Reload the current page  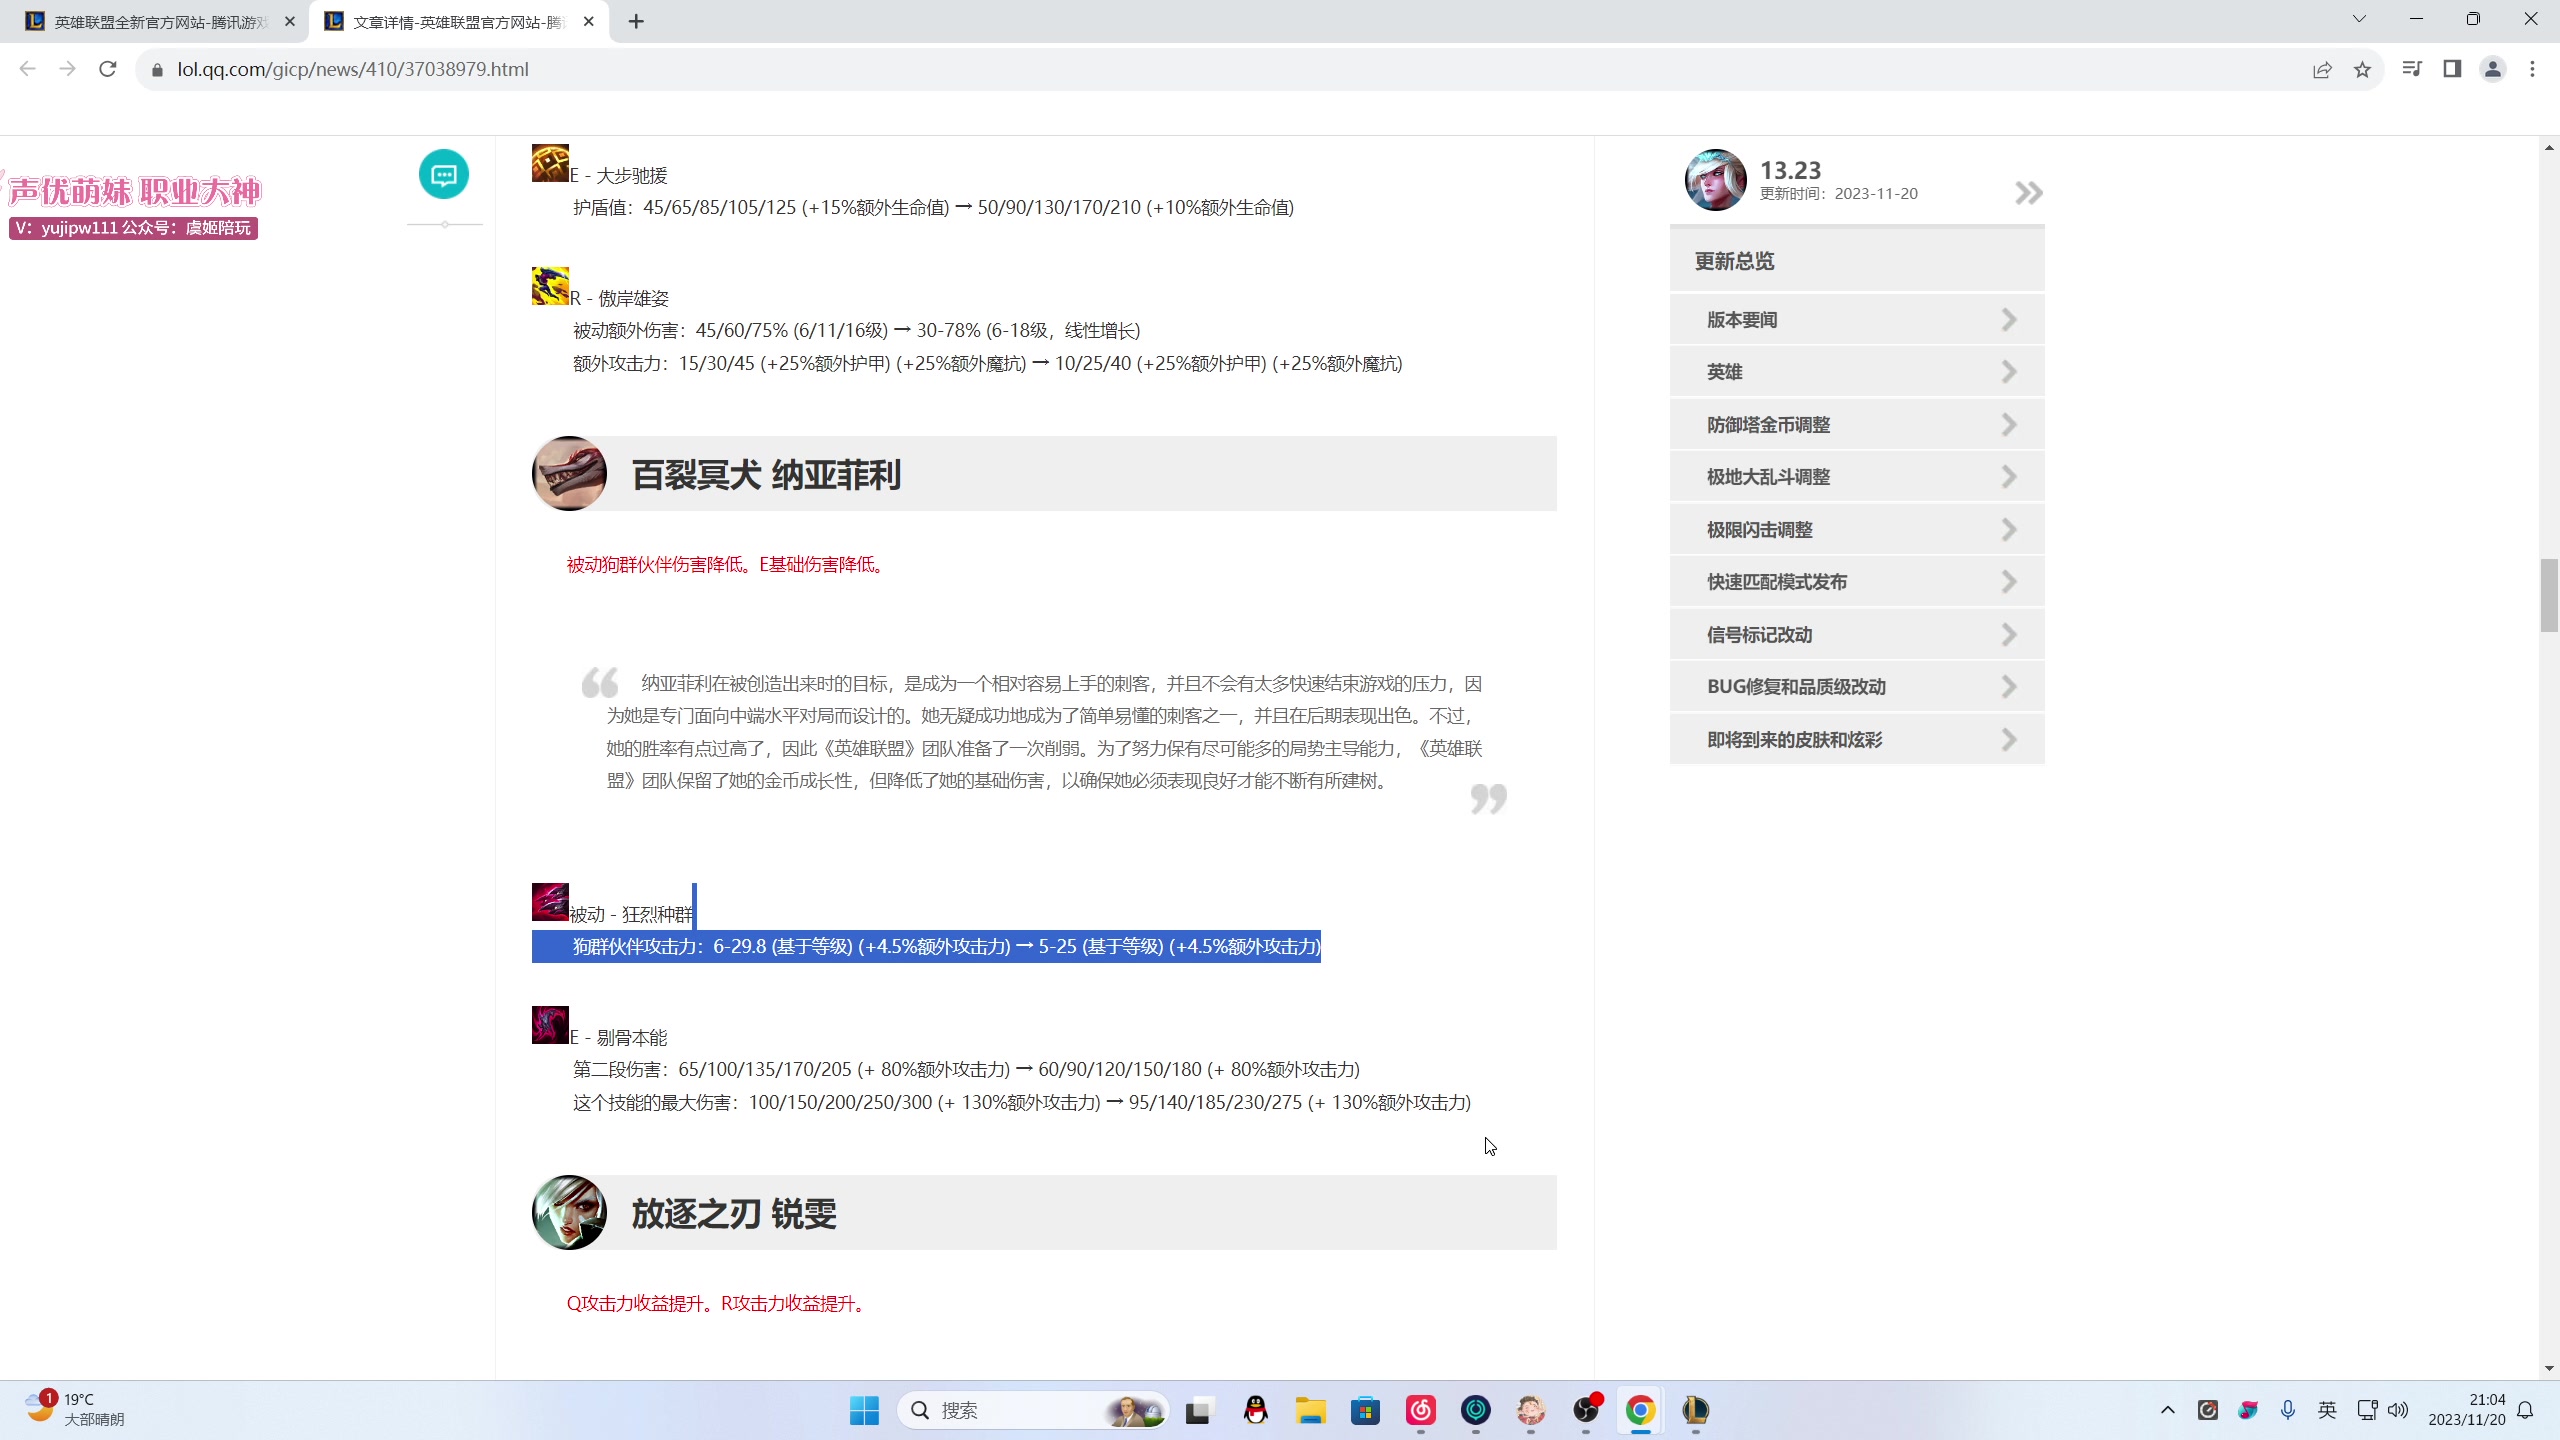click(108, 69)
